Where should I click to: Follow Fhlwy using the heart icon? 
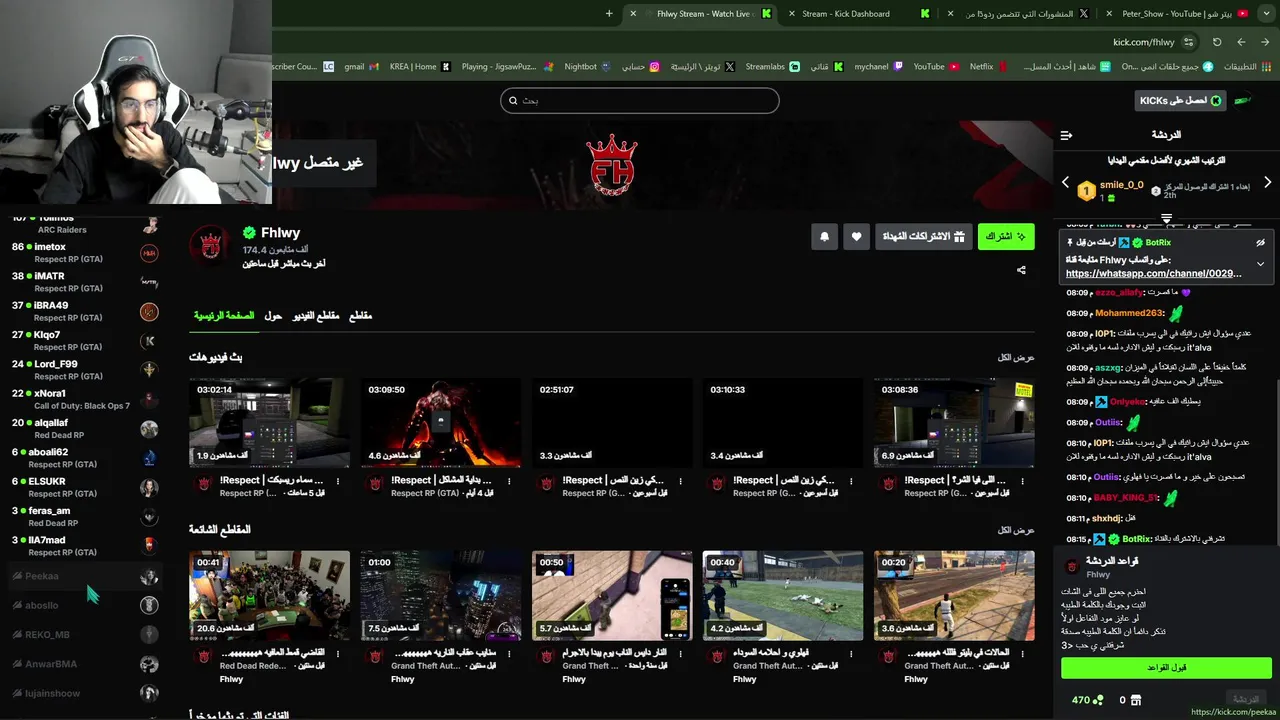(x=856, y=237)
